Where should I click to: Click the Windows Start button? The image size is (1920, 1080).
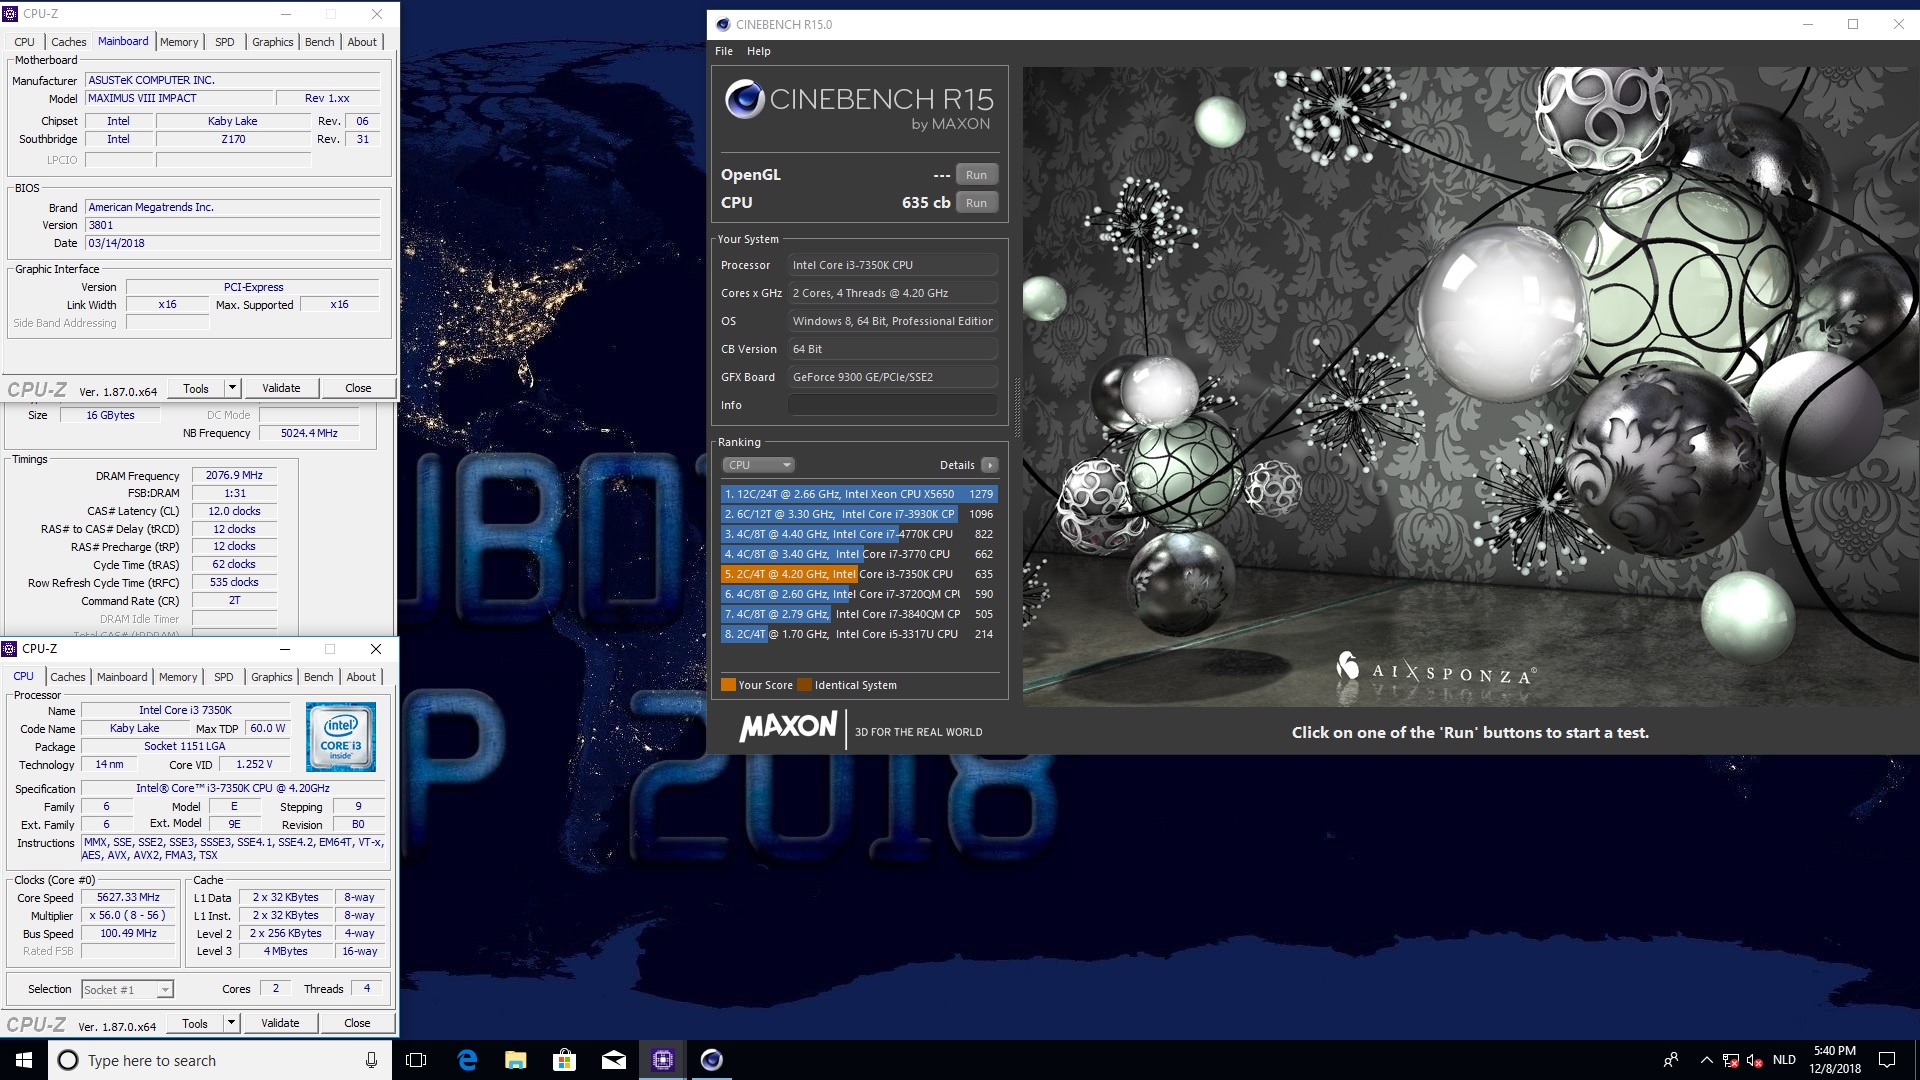[24, 1060]
